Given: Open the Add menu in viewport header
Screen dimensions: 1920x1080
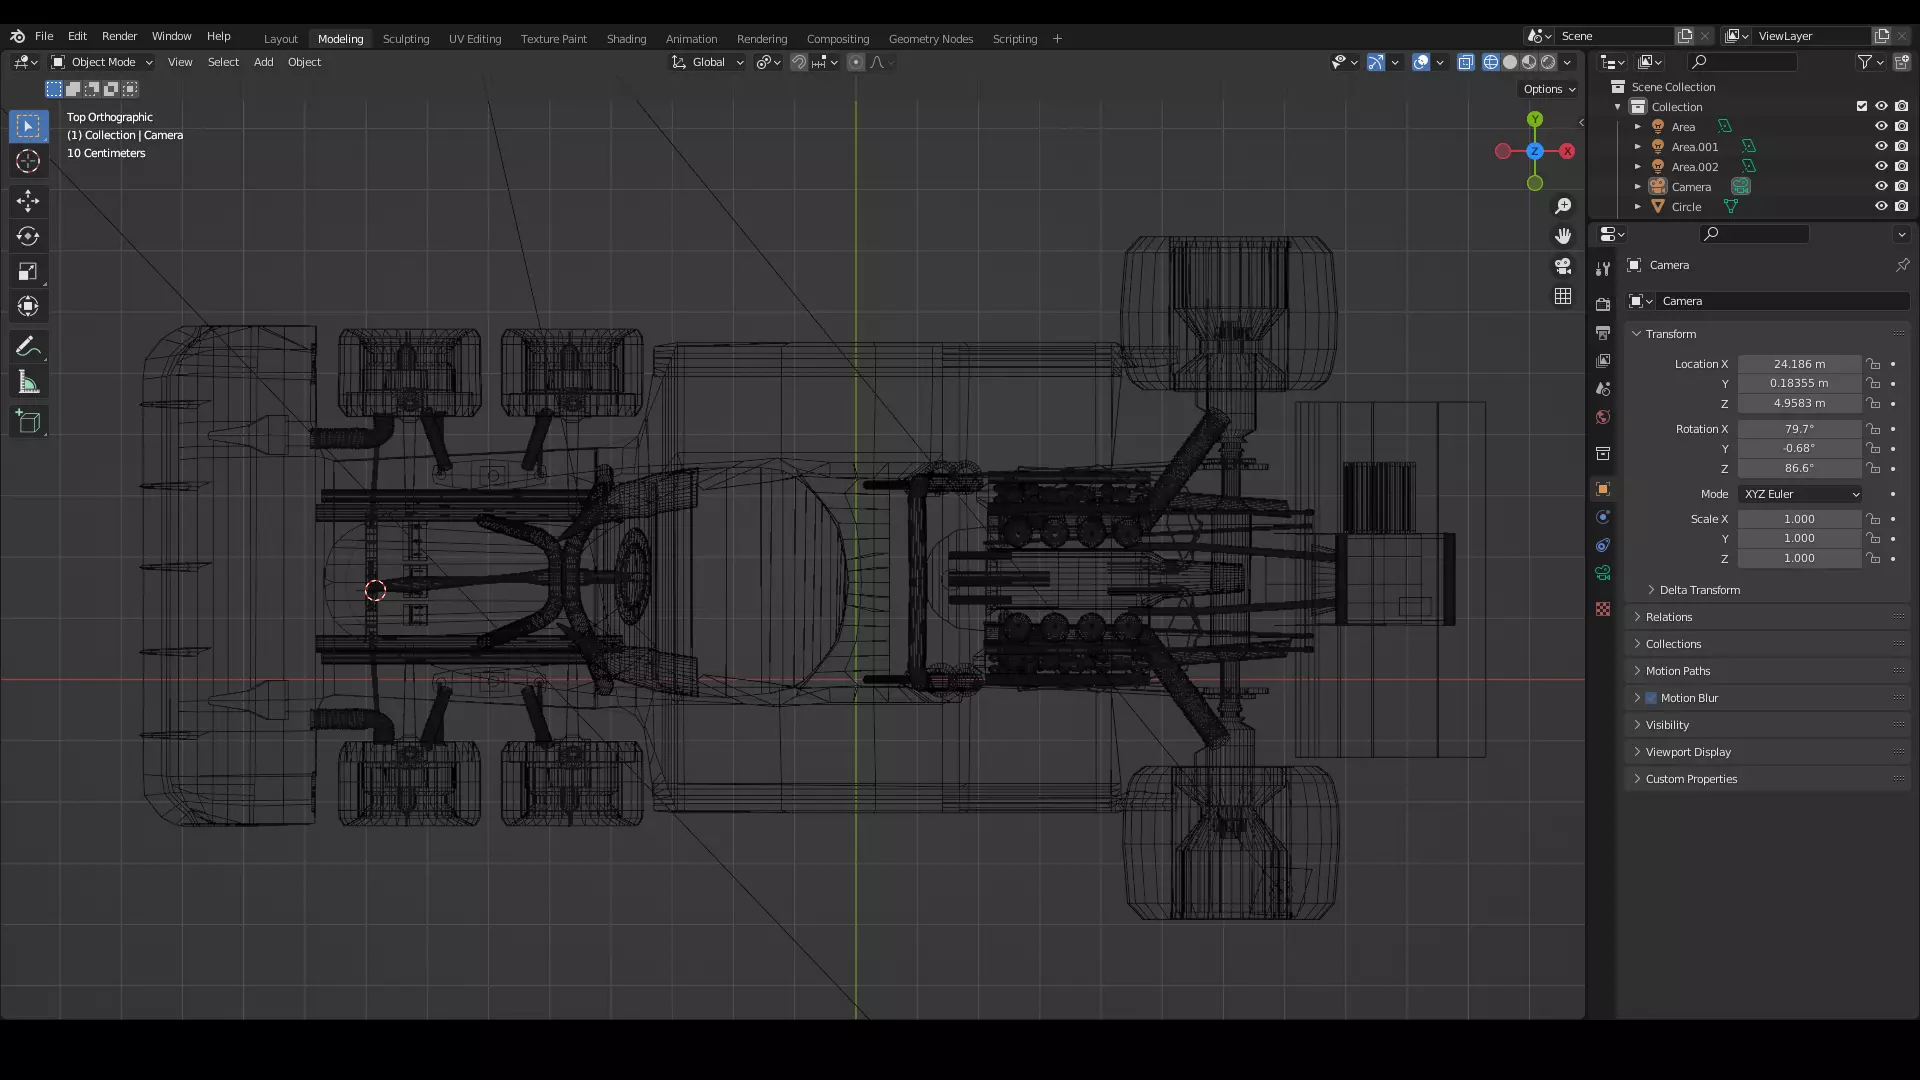Looking at the screenshot, I should tap(263, 62).
